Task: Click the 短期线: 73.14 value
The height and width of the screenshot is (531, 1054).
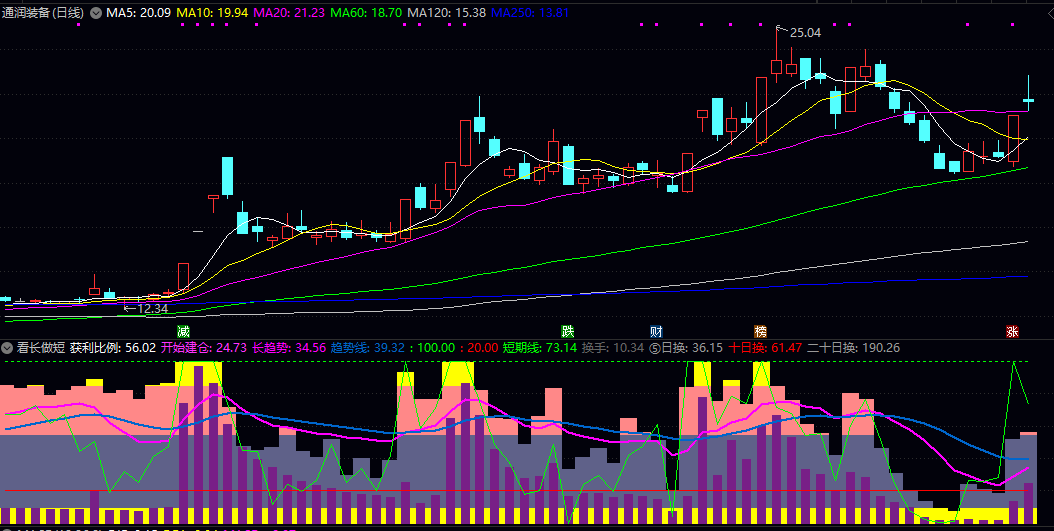Action: [x=540, y=348]
